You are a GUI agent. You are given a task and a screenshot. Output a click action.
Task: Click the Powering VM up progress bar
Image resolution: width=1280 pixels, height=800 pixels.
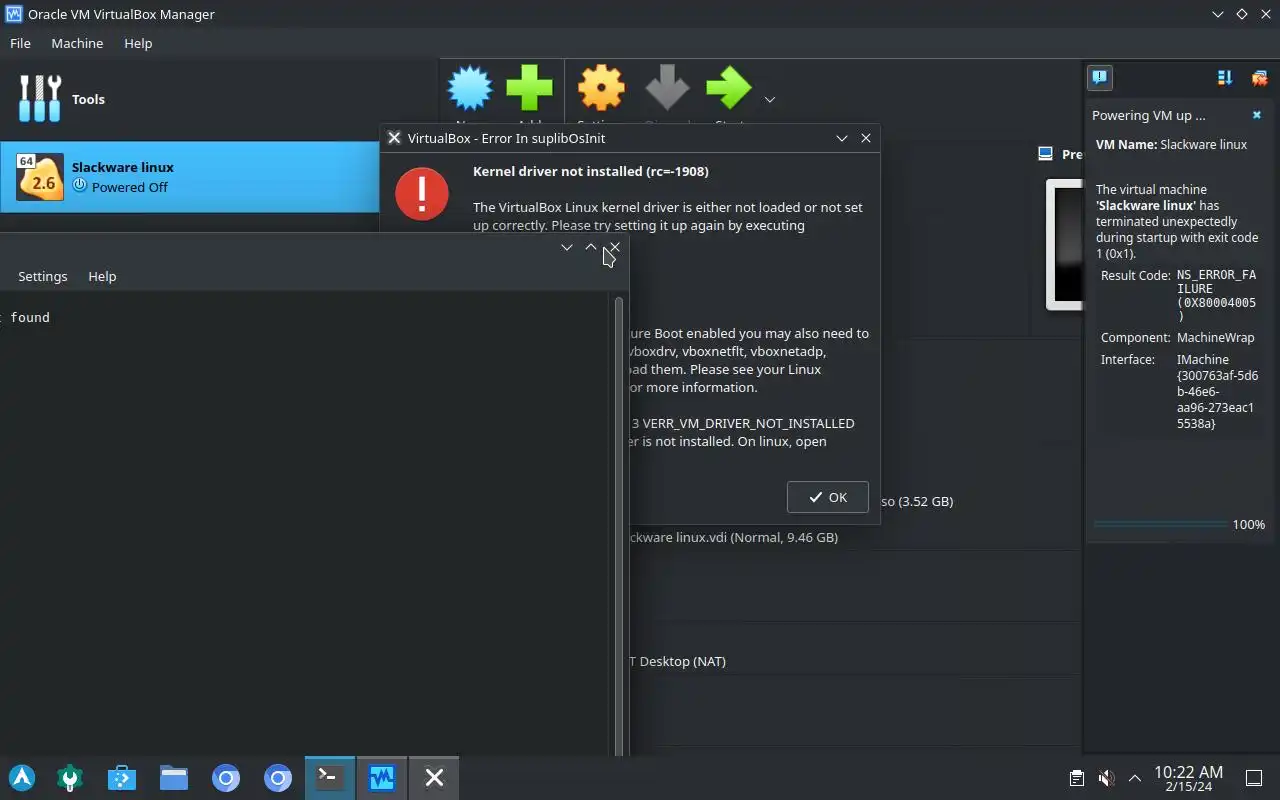pos(1161,524)
